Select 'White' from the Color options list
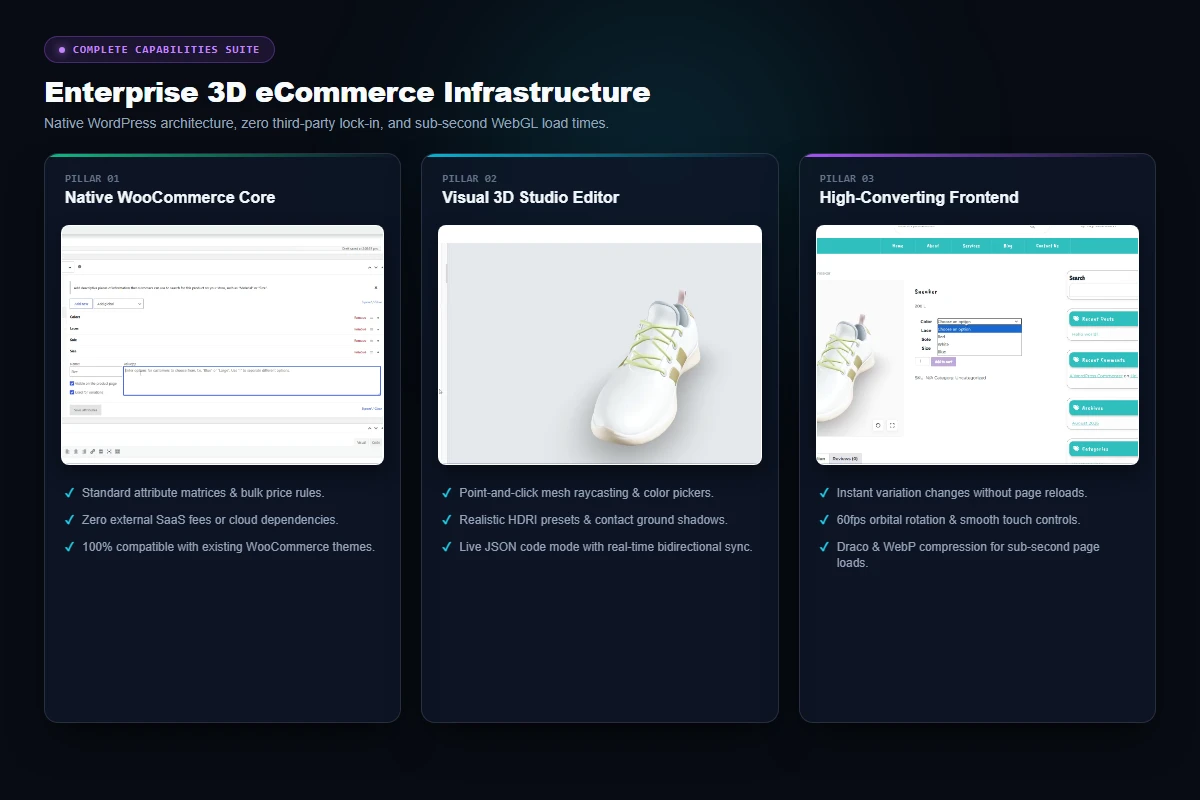This screenshot has height=800, width=1200. (x=979, y=344)
